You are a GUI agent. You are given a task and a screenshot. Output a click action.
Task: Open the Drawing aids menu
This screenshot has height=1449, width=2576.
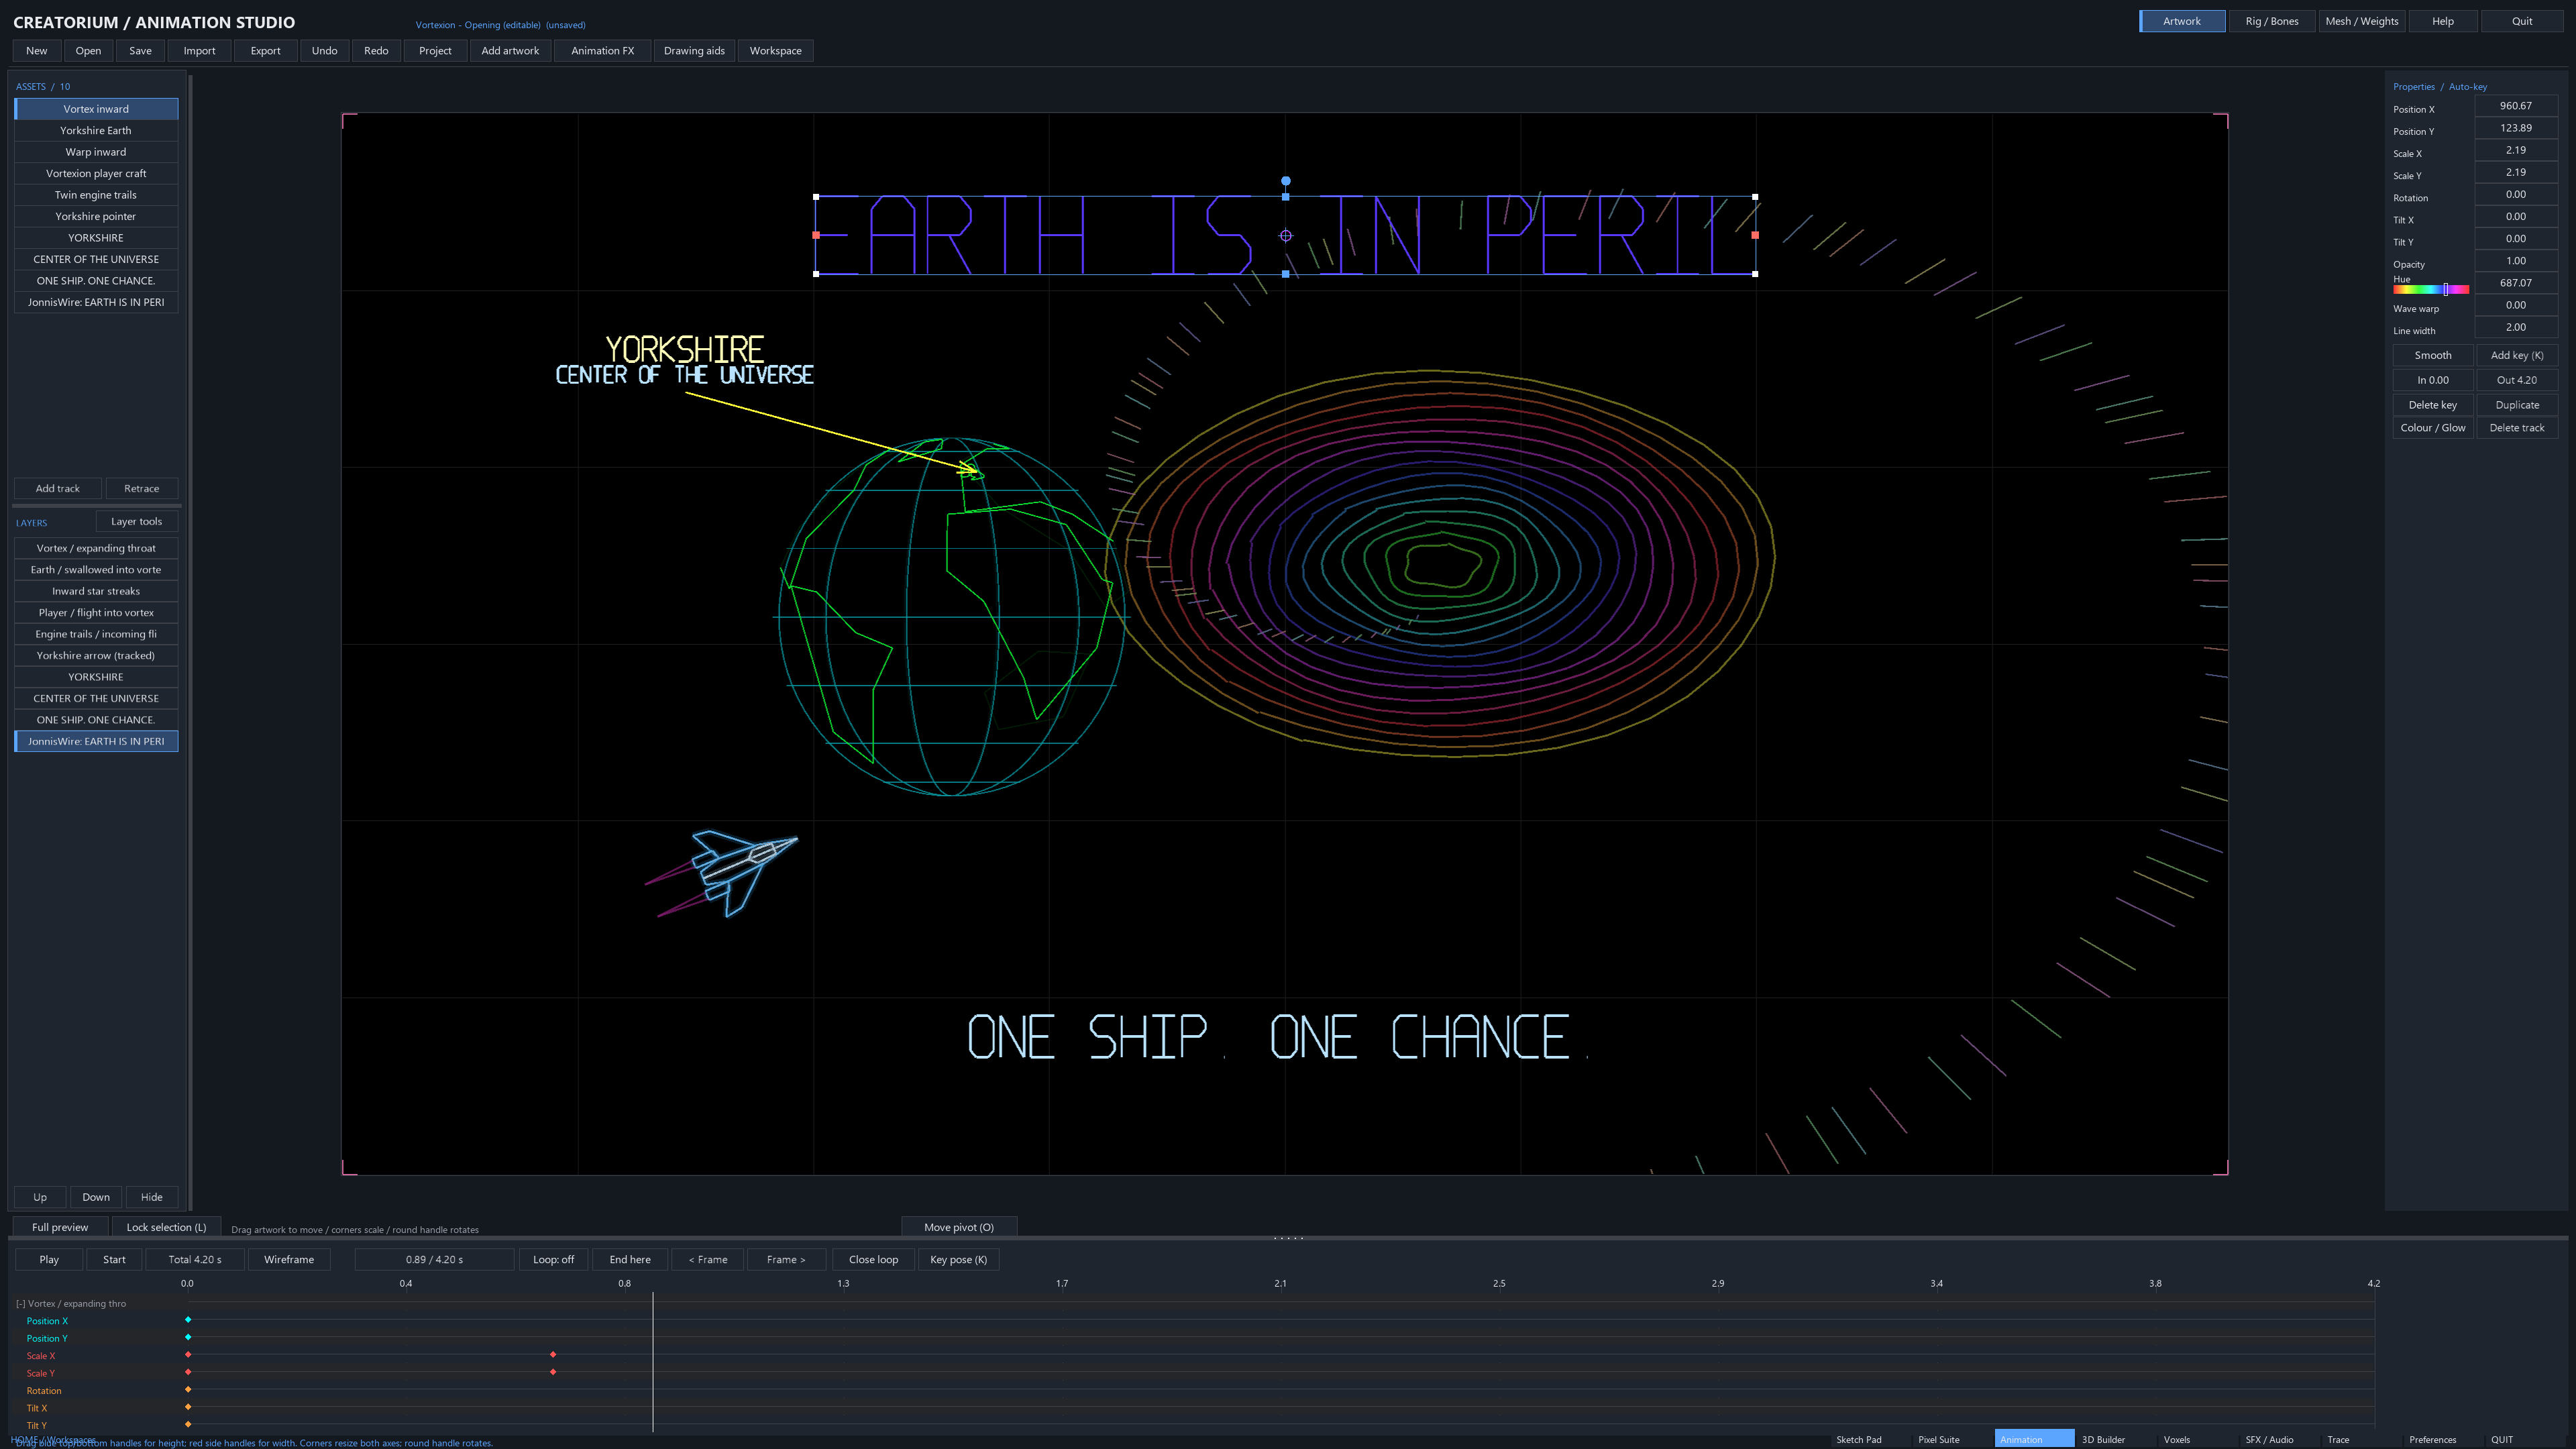click(x=694, y=50)
